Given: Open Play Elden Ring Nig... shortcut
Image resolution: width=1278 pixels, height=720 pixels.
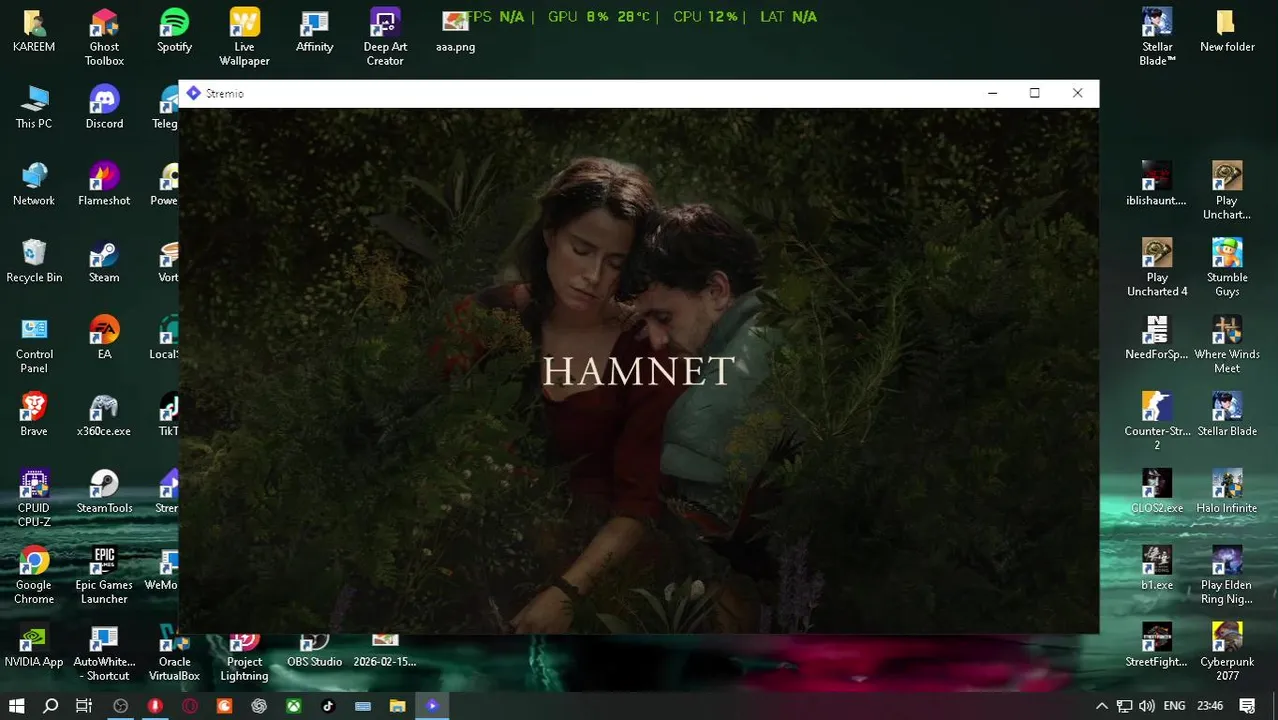Looking at the screenshot, I should click(1227, 577).
